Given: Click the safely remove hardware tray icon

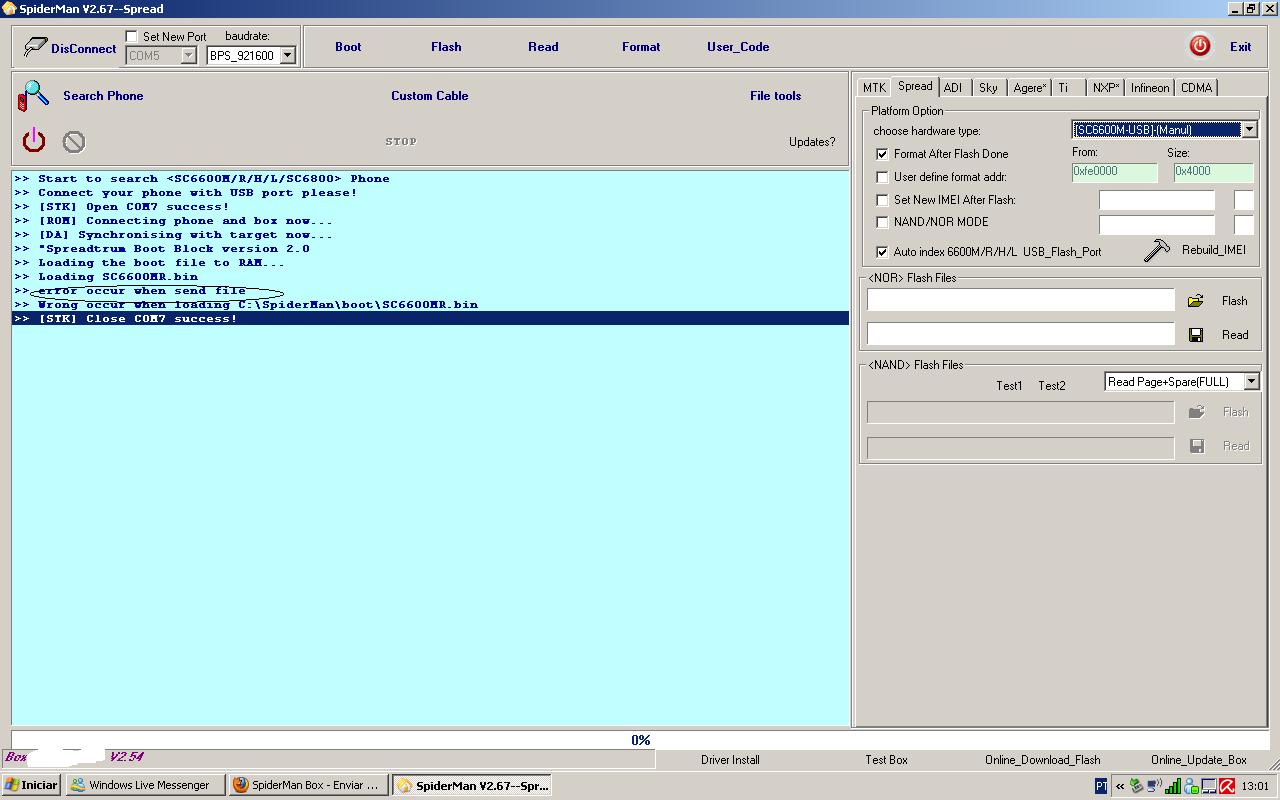Looking at the screenshot, I should tap(1136, 786).
